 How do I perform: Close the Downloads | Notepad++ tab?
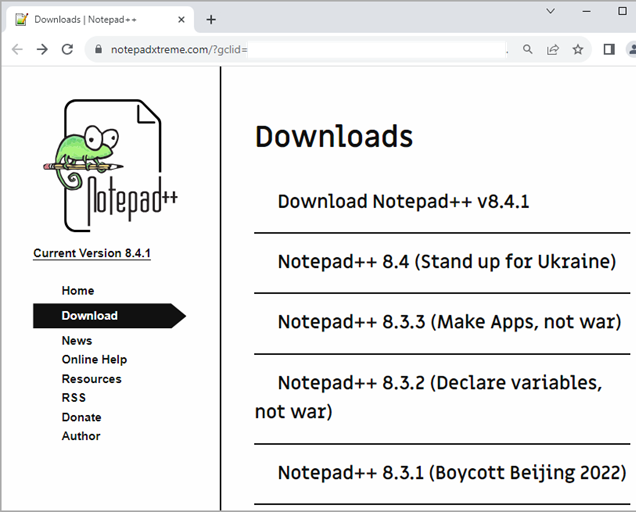(x=182, y=19)
